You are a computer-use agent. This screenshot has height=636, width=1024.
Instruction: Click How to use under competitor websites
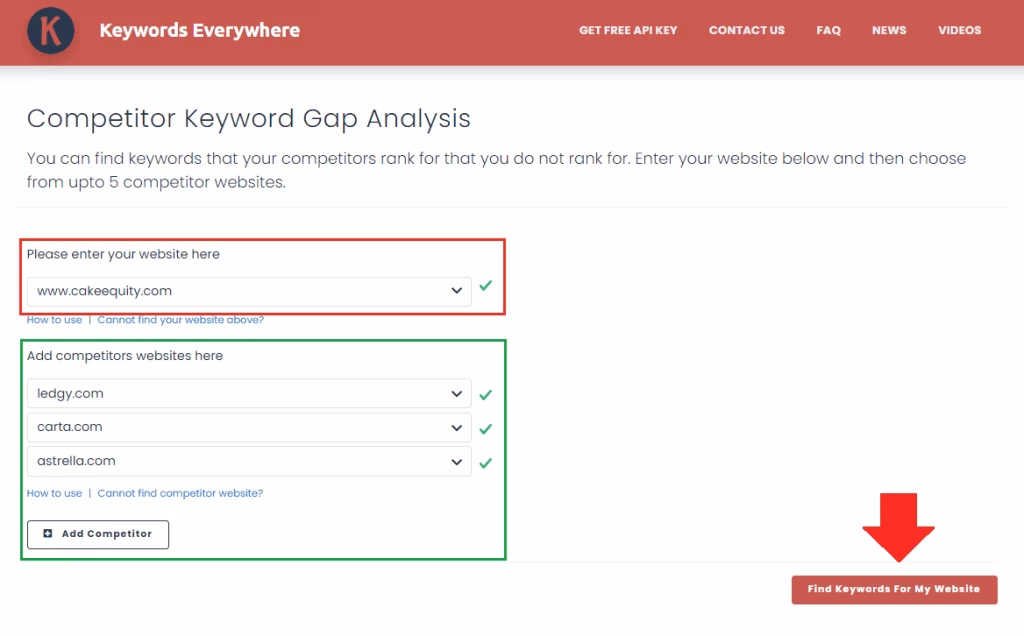tap(54, 493)
